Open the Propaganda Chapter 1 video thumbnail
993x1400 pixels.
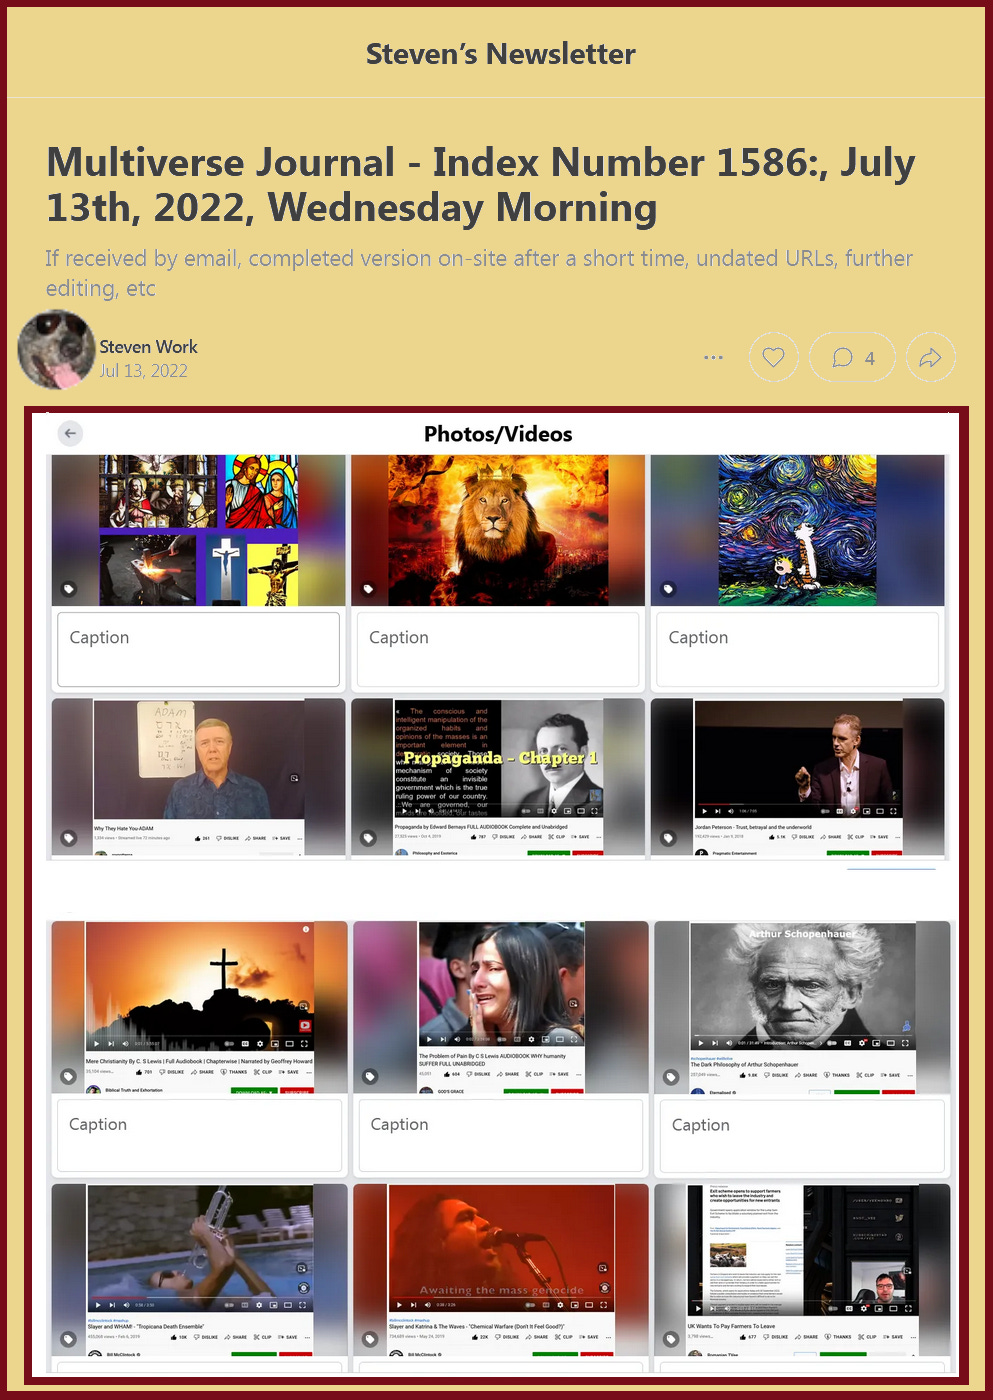coord(498,776)
